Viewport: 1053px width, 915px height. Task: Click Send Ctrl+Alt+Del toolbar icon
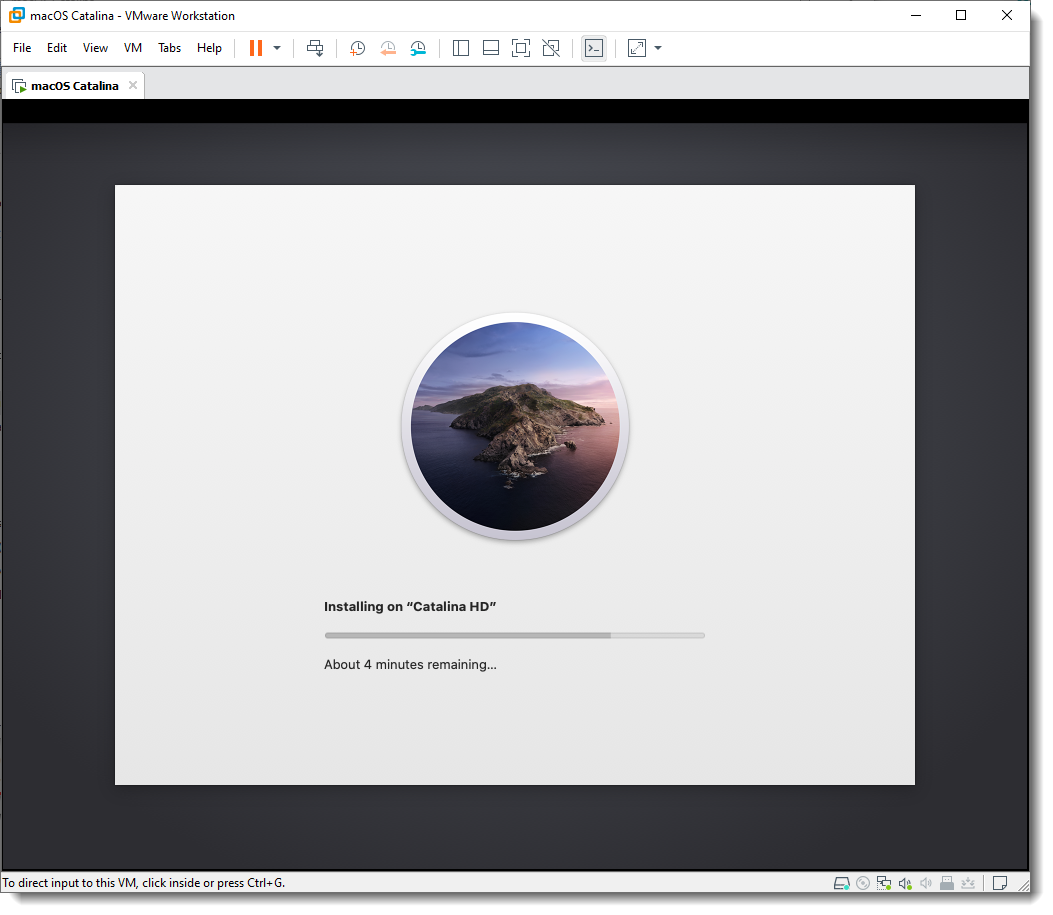315,48
